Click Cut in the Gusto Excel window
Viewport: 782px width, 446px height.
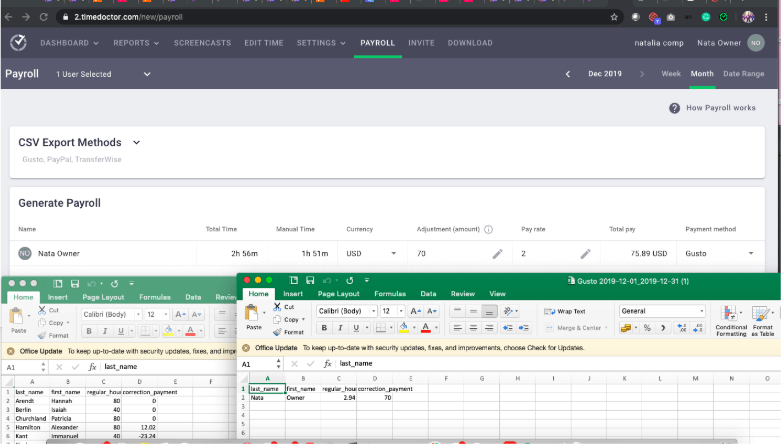pyautogui.click(x=284, y=307)
